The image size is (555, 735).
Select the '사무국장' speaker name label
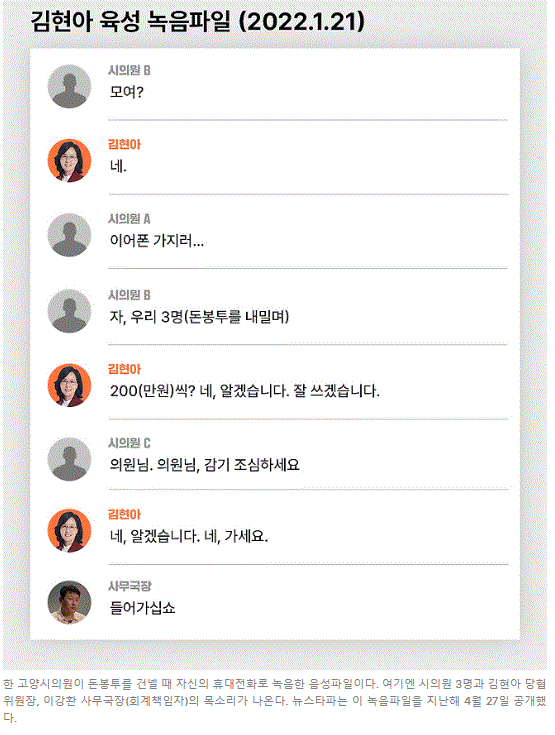[130, 586]
